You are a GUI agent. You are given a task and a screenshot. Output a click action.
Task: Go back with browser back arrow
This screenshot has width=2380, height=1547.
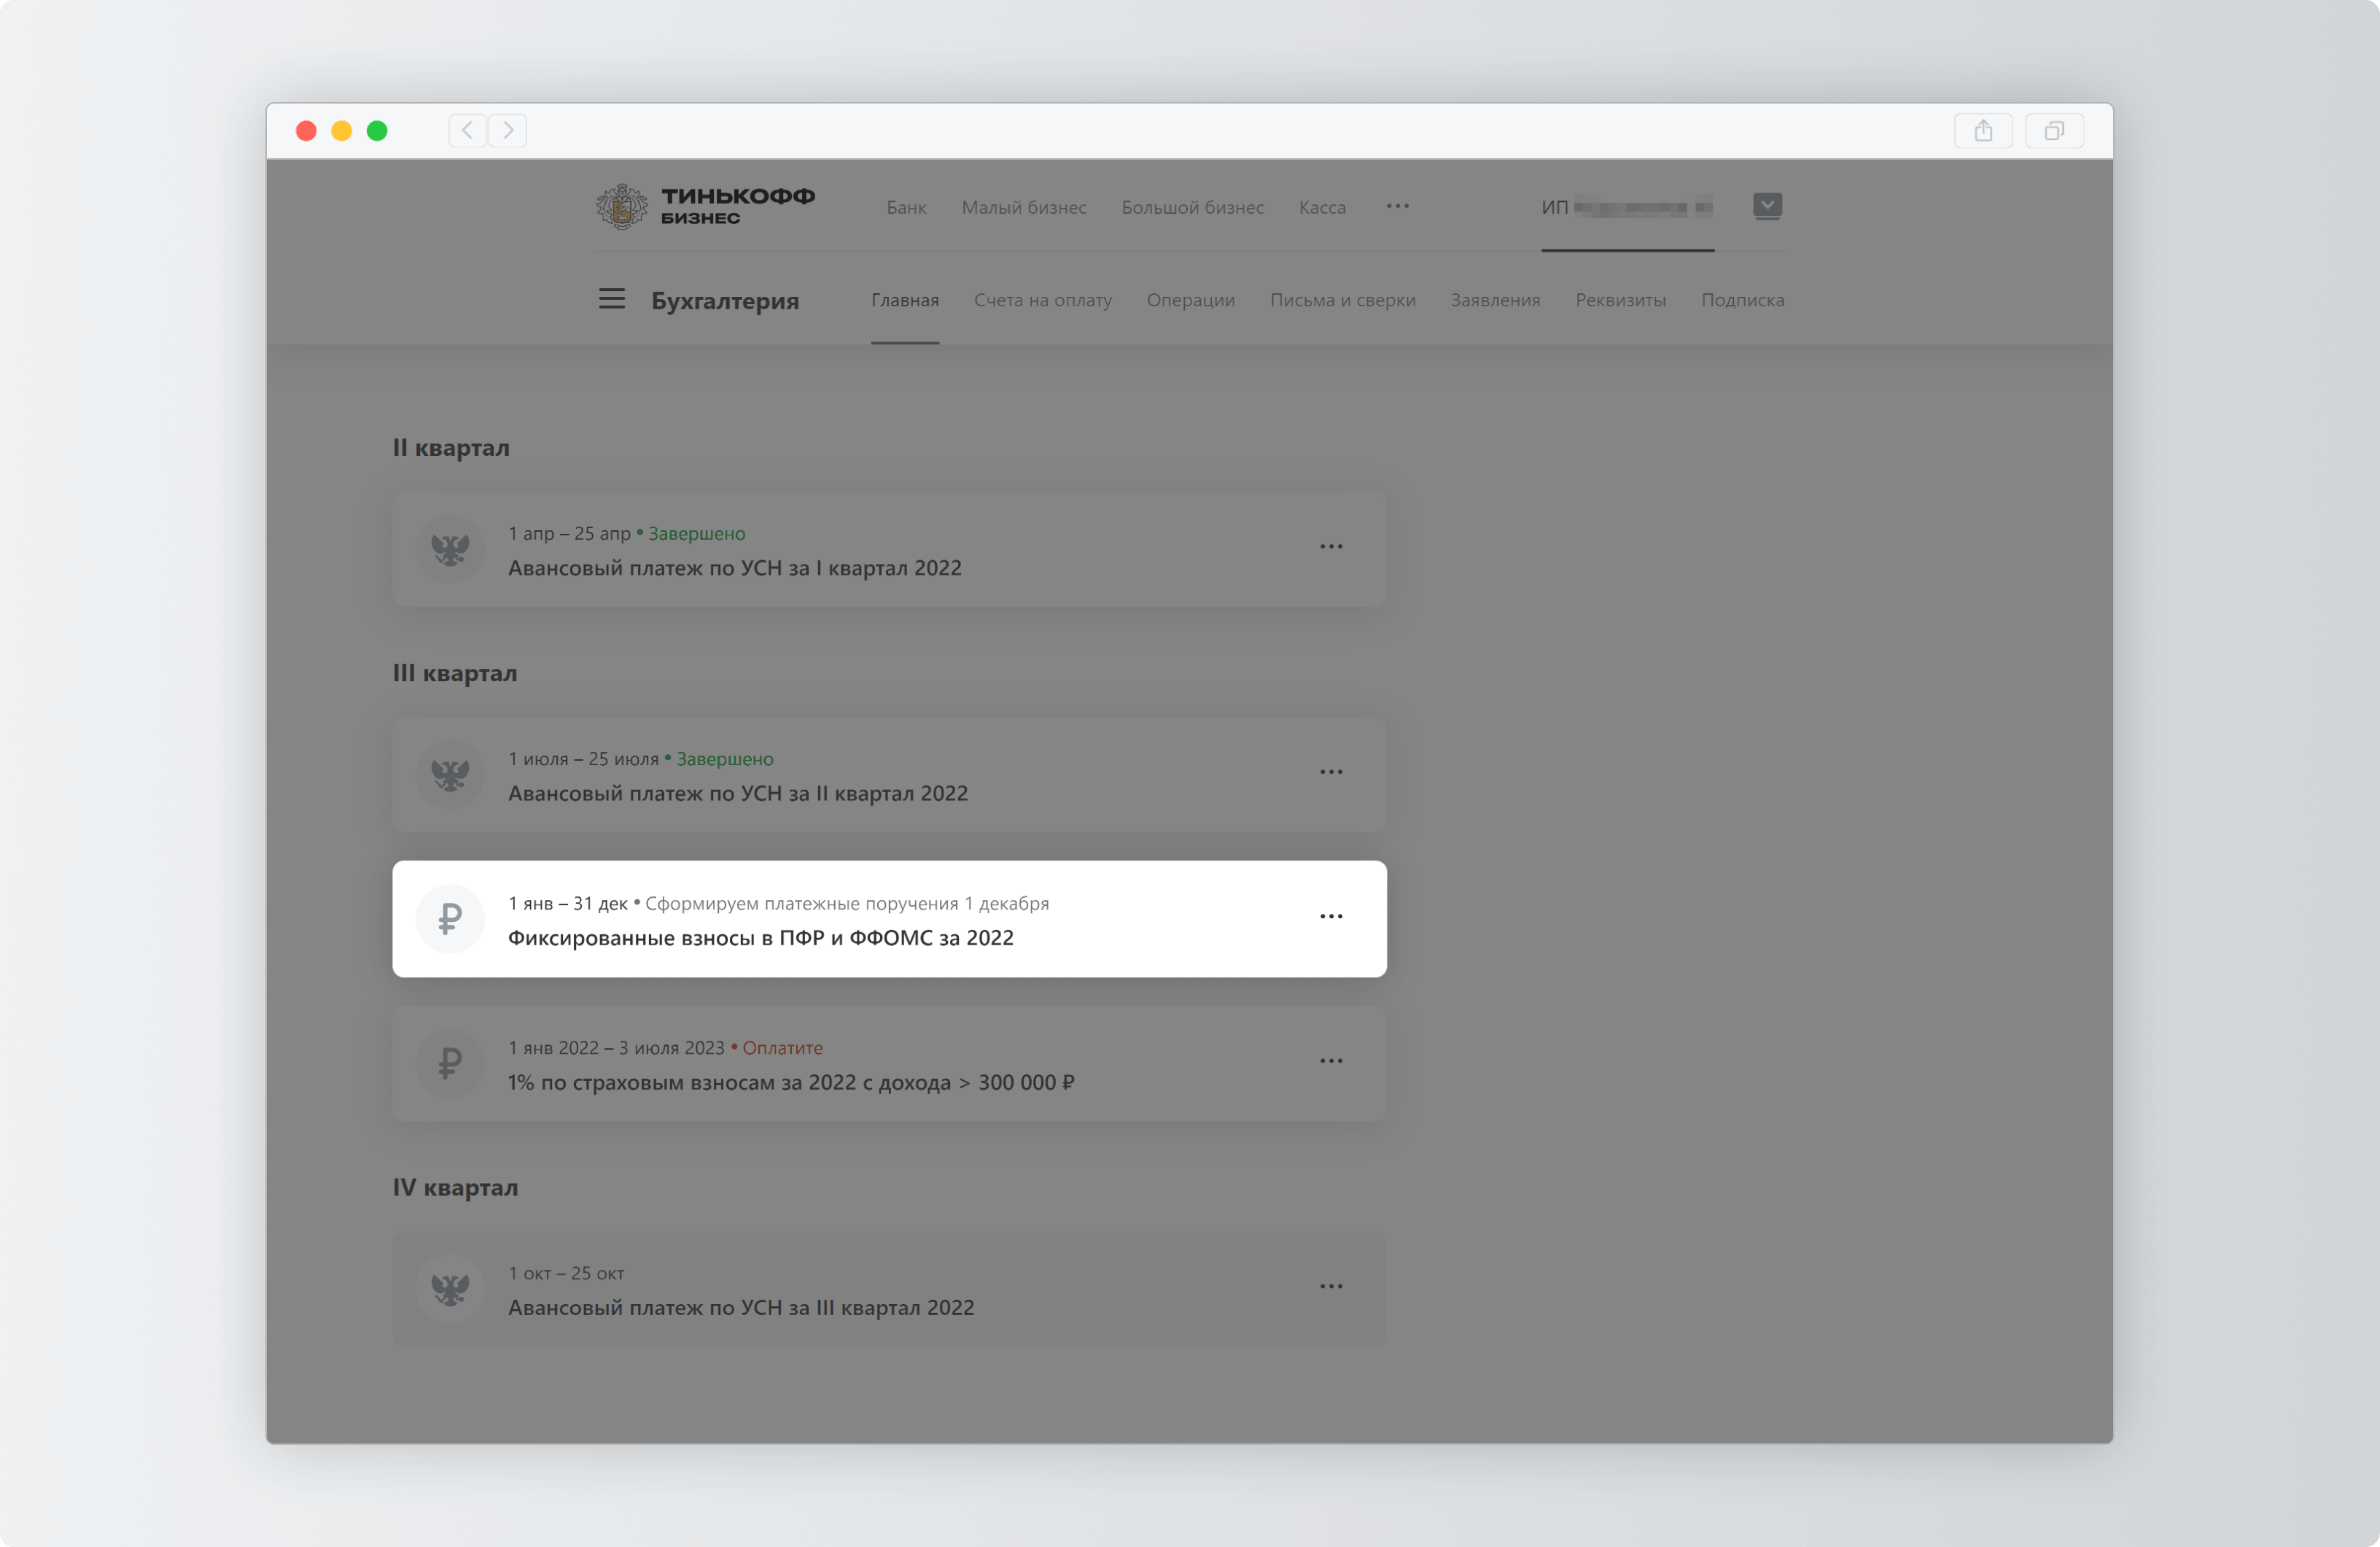(467, 131)
